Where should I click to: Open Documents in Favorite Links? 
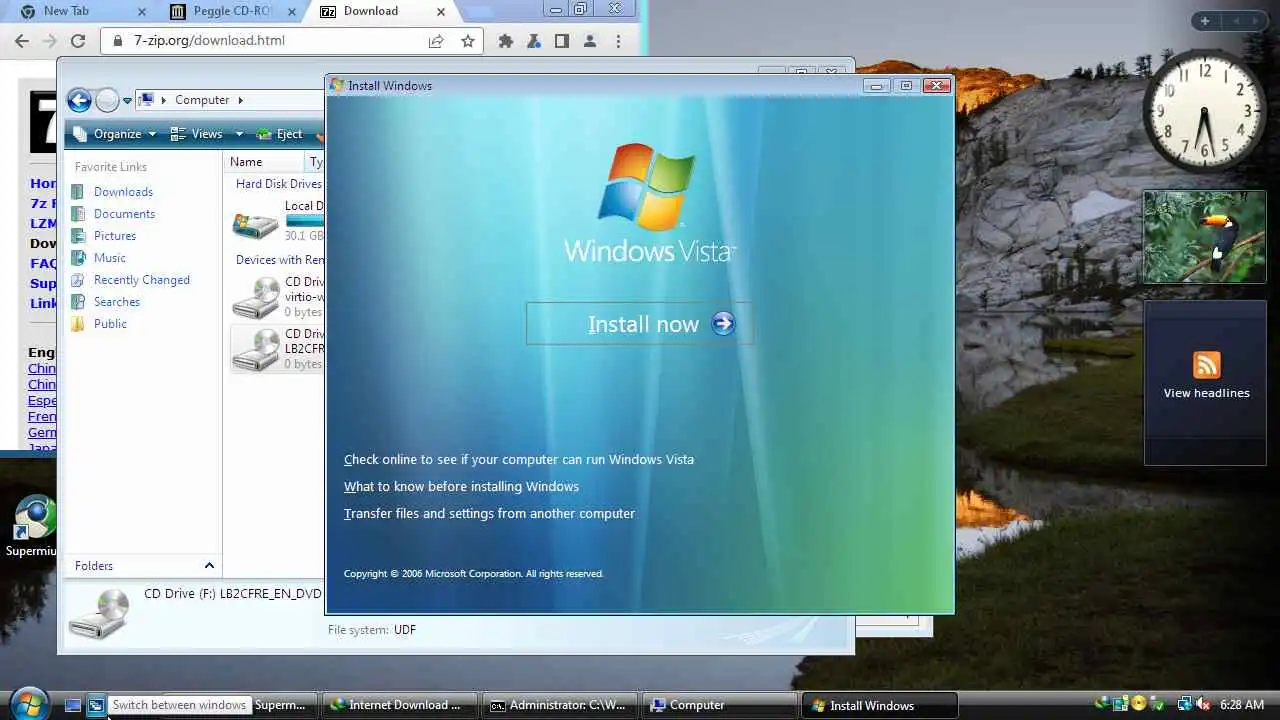point(124,214)
